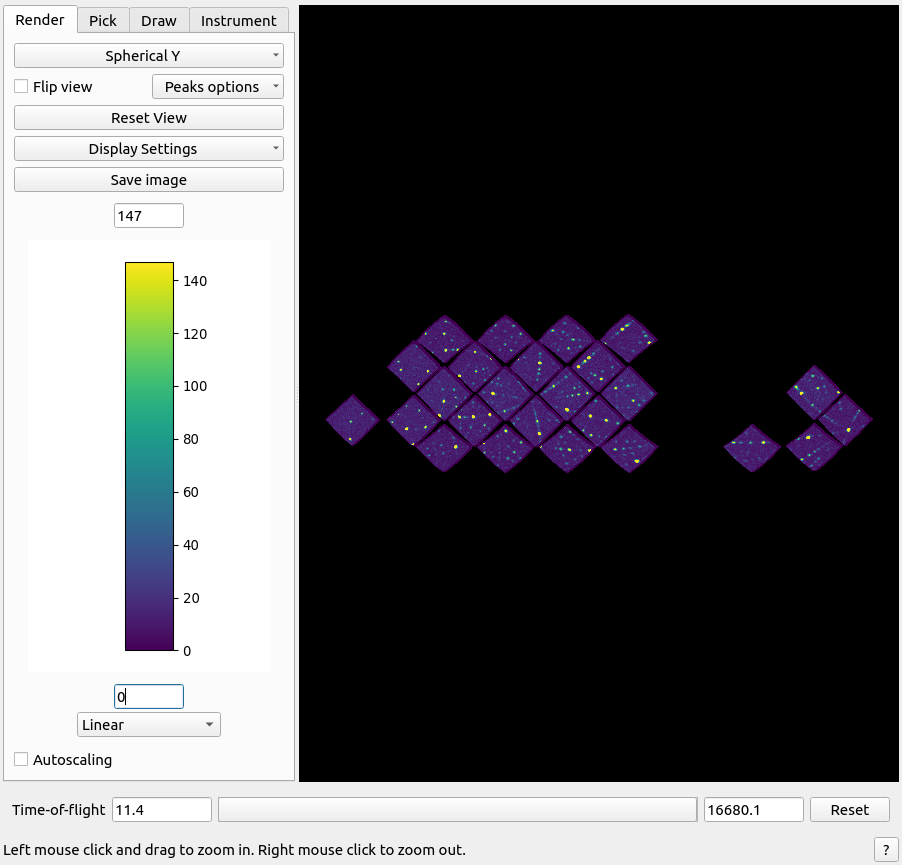
Task: Click the Save image button
Action: (149, 180)
